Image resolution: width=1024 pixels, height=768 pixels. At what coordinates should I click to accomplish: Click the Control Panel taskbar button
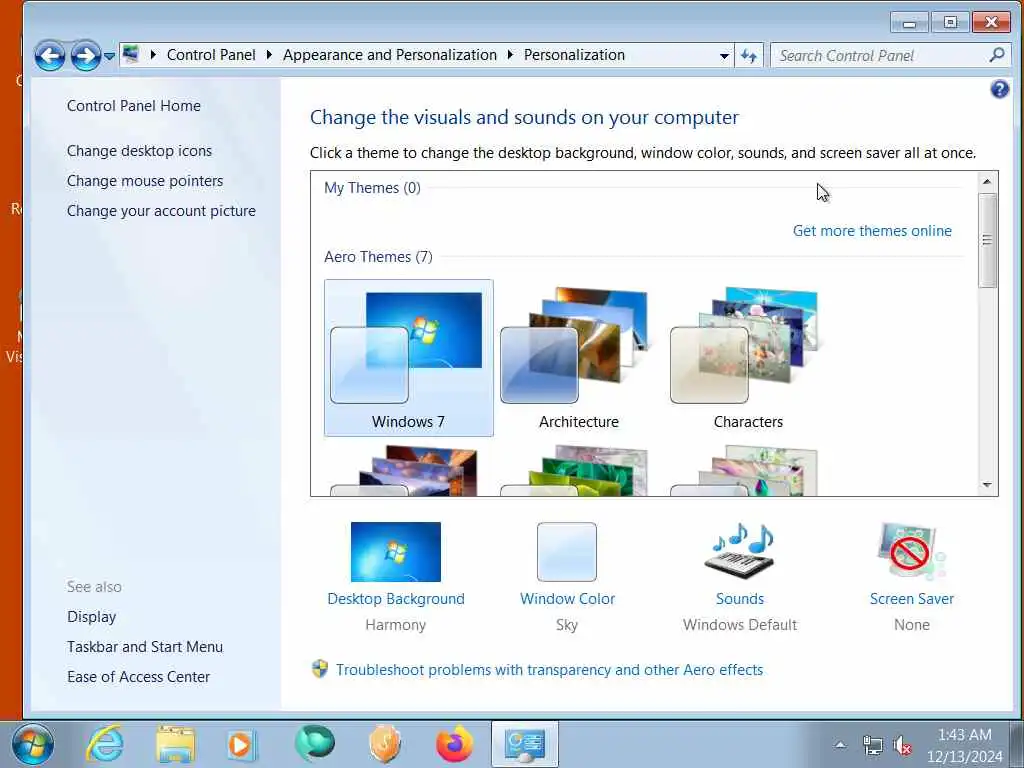(x=525, y=744)
